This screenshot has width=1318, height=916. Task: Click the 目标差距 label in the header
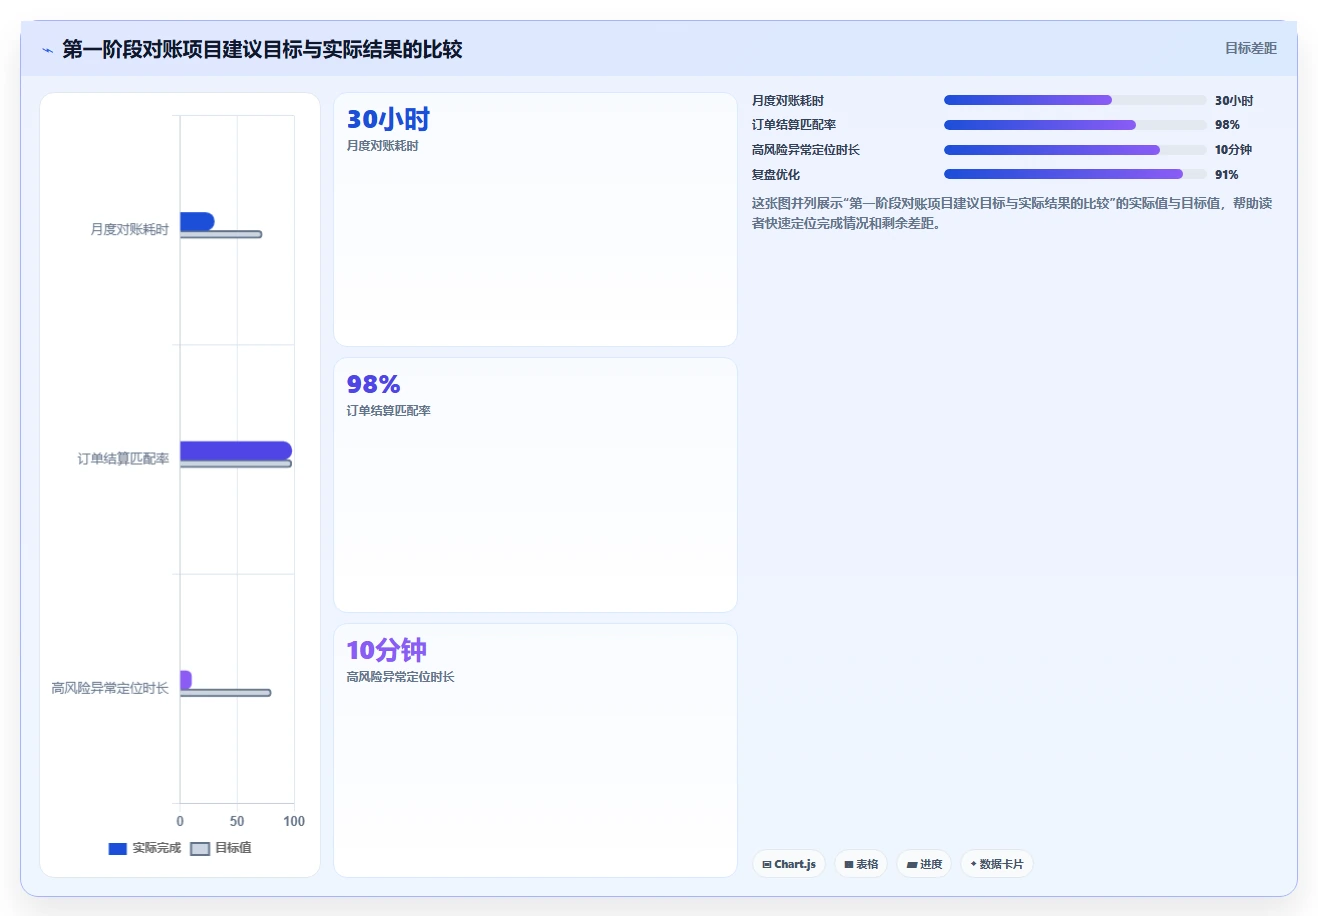point(1251,48)
